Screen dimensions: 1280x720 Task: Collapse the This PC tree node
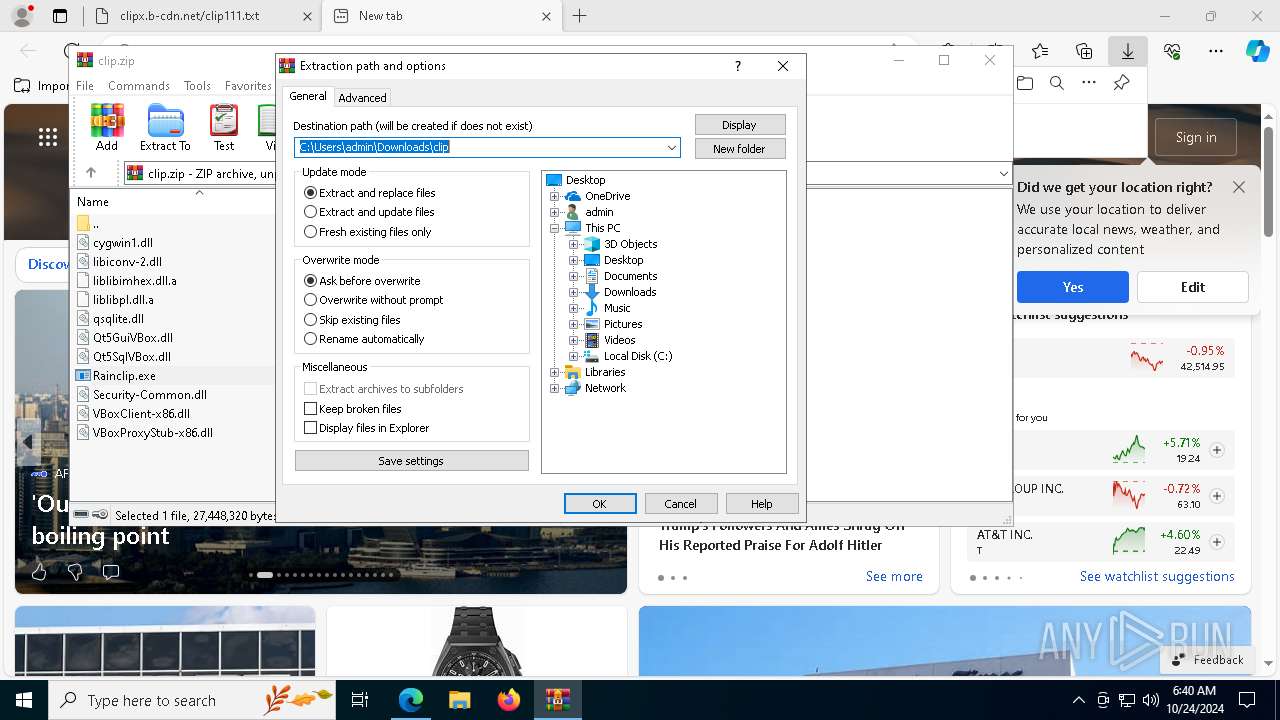555,228
